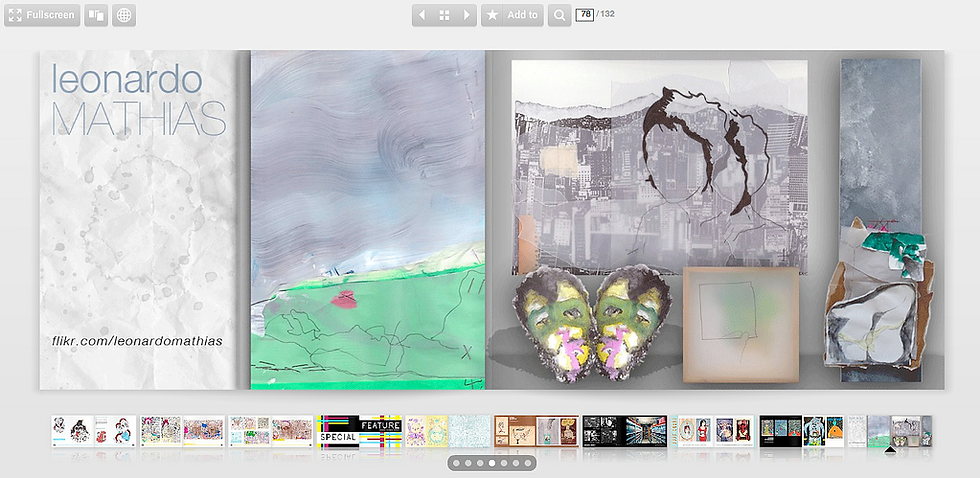Open the SPECIAL FEATURE thumbnail spread
The image size is (980, 478).
point(359,431)
